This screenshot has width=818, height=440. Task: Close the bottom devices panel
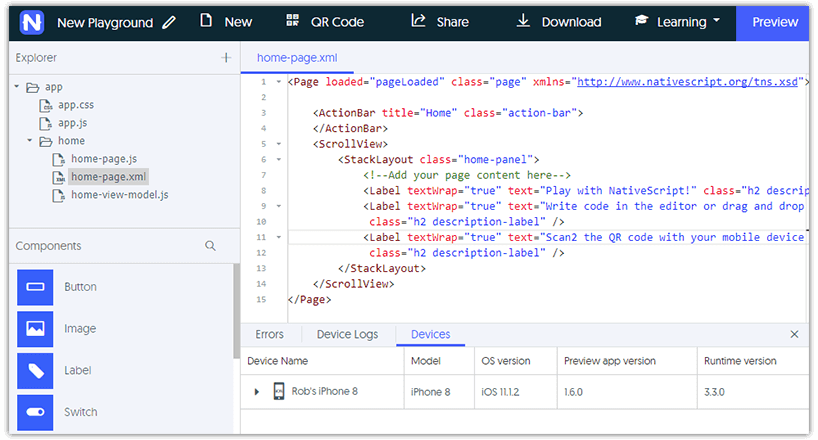[x=794, y=334]
